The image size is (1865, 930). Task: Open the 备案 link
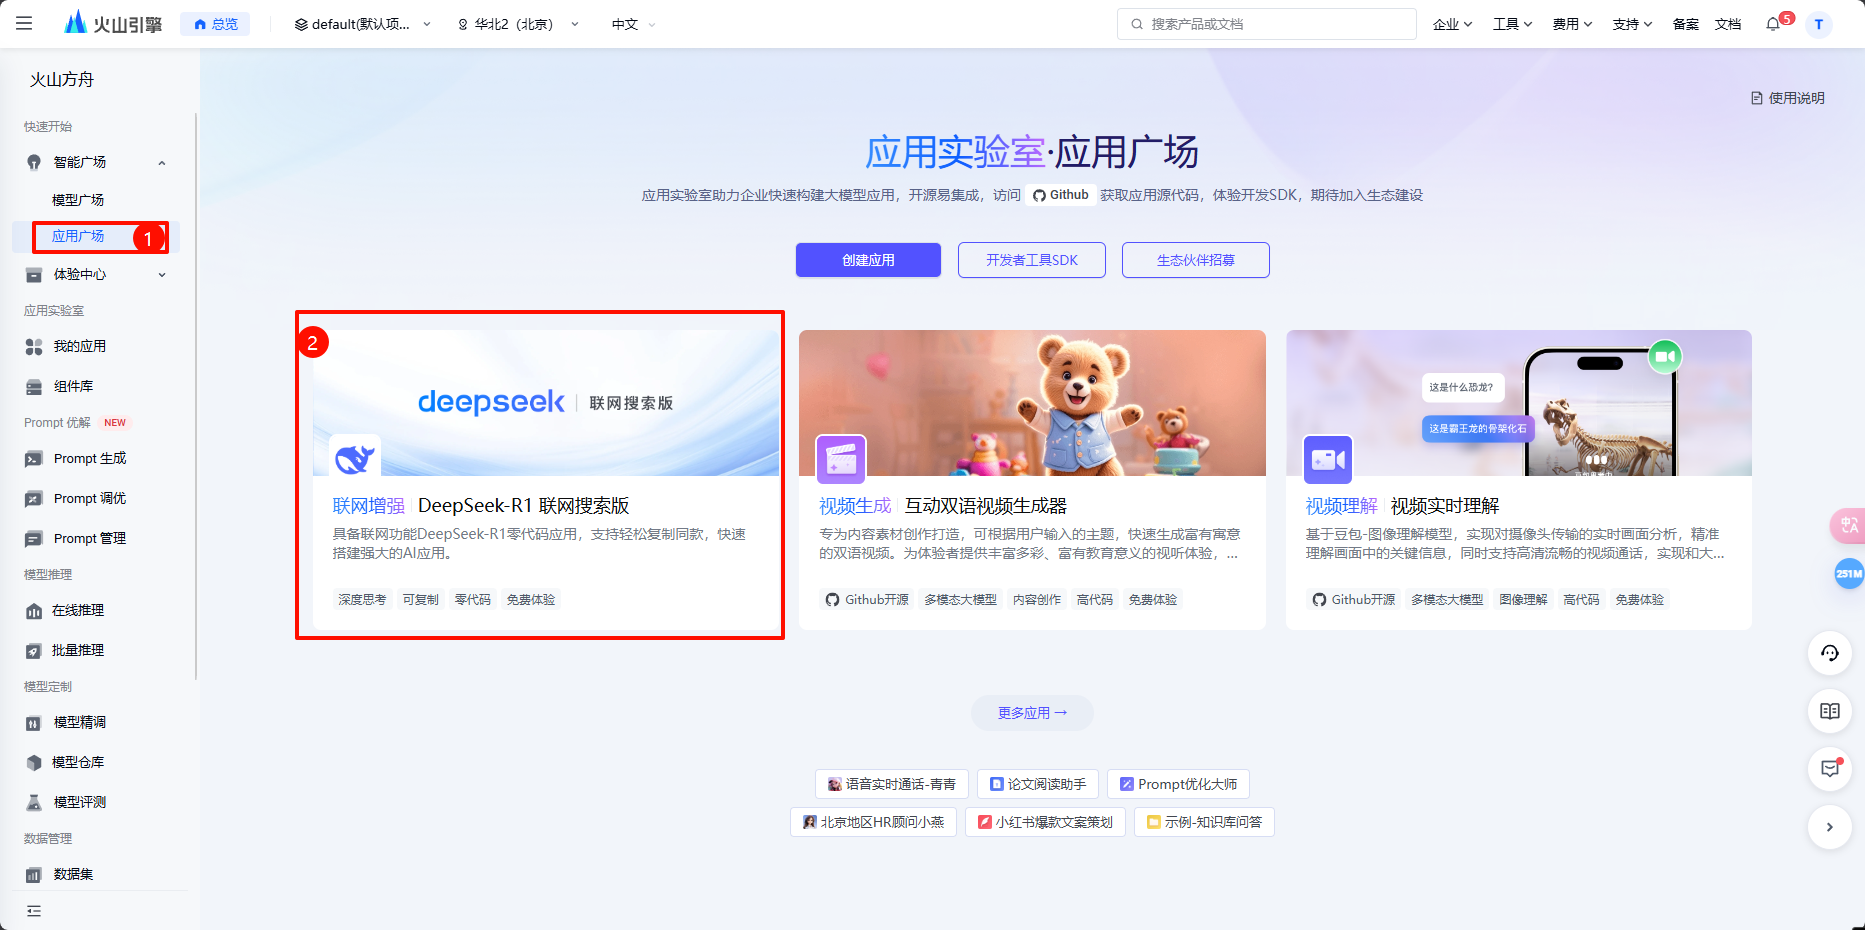1686,24
